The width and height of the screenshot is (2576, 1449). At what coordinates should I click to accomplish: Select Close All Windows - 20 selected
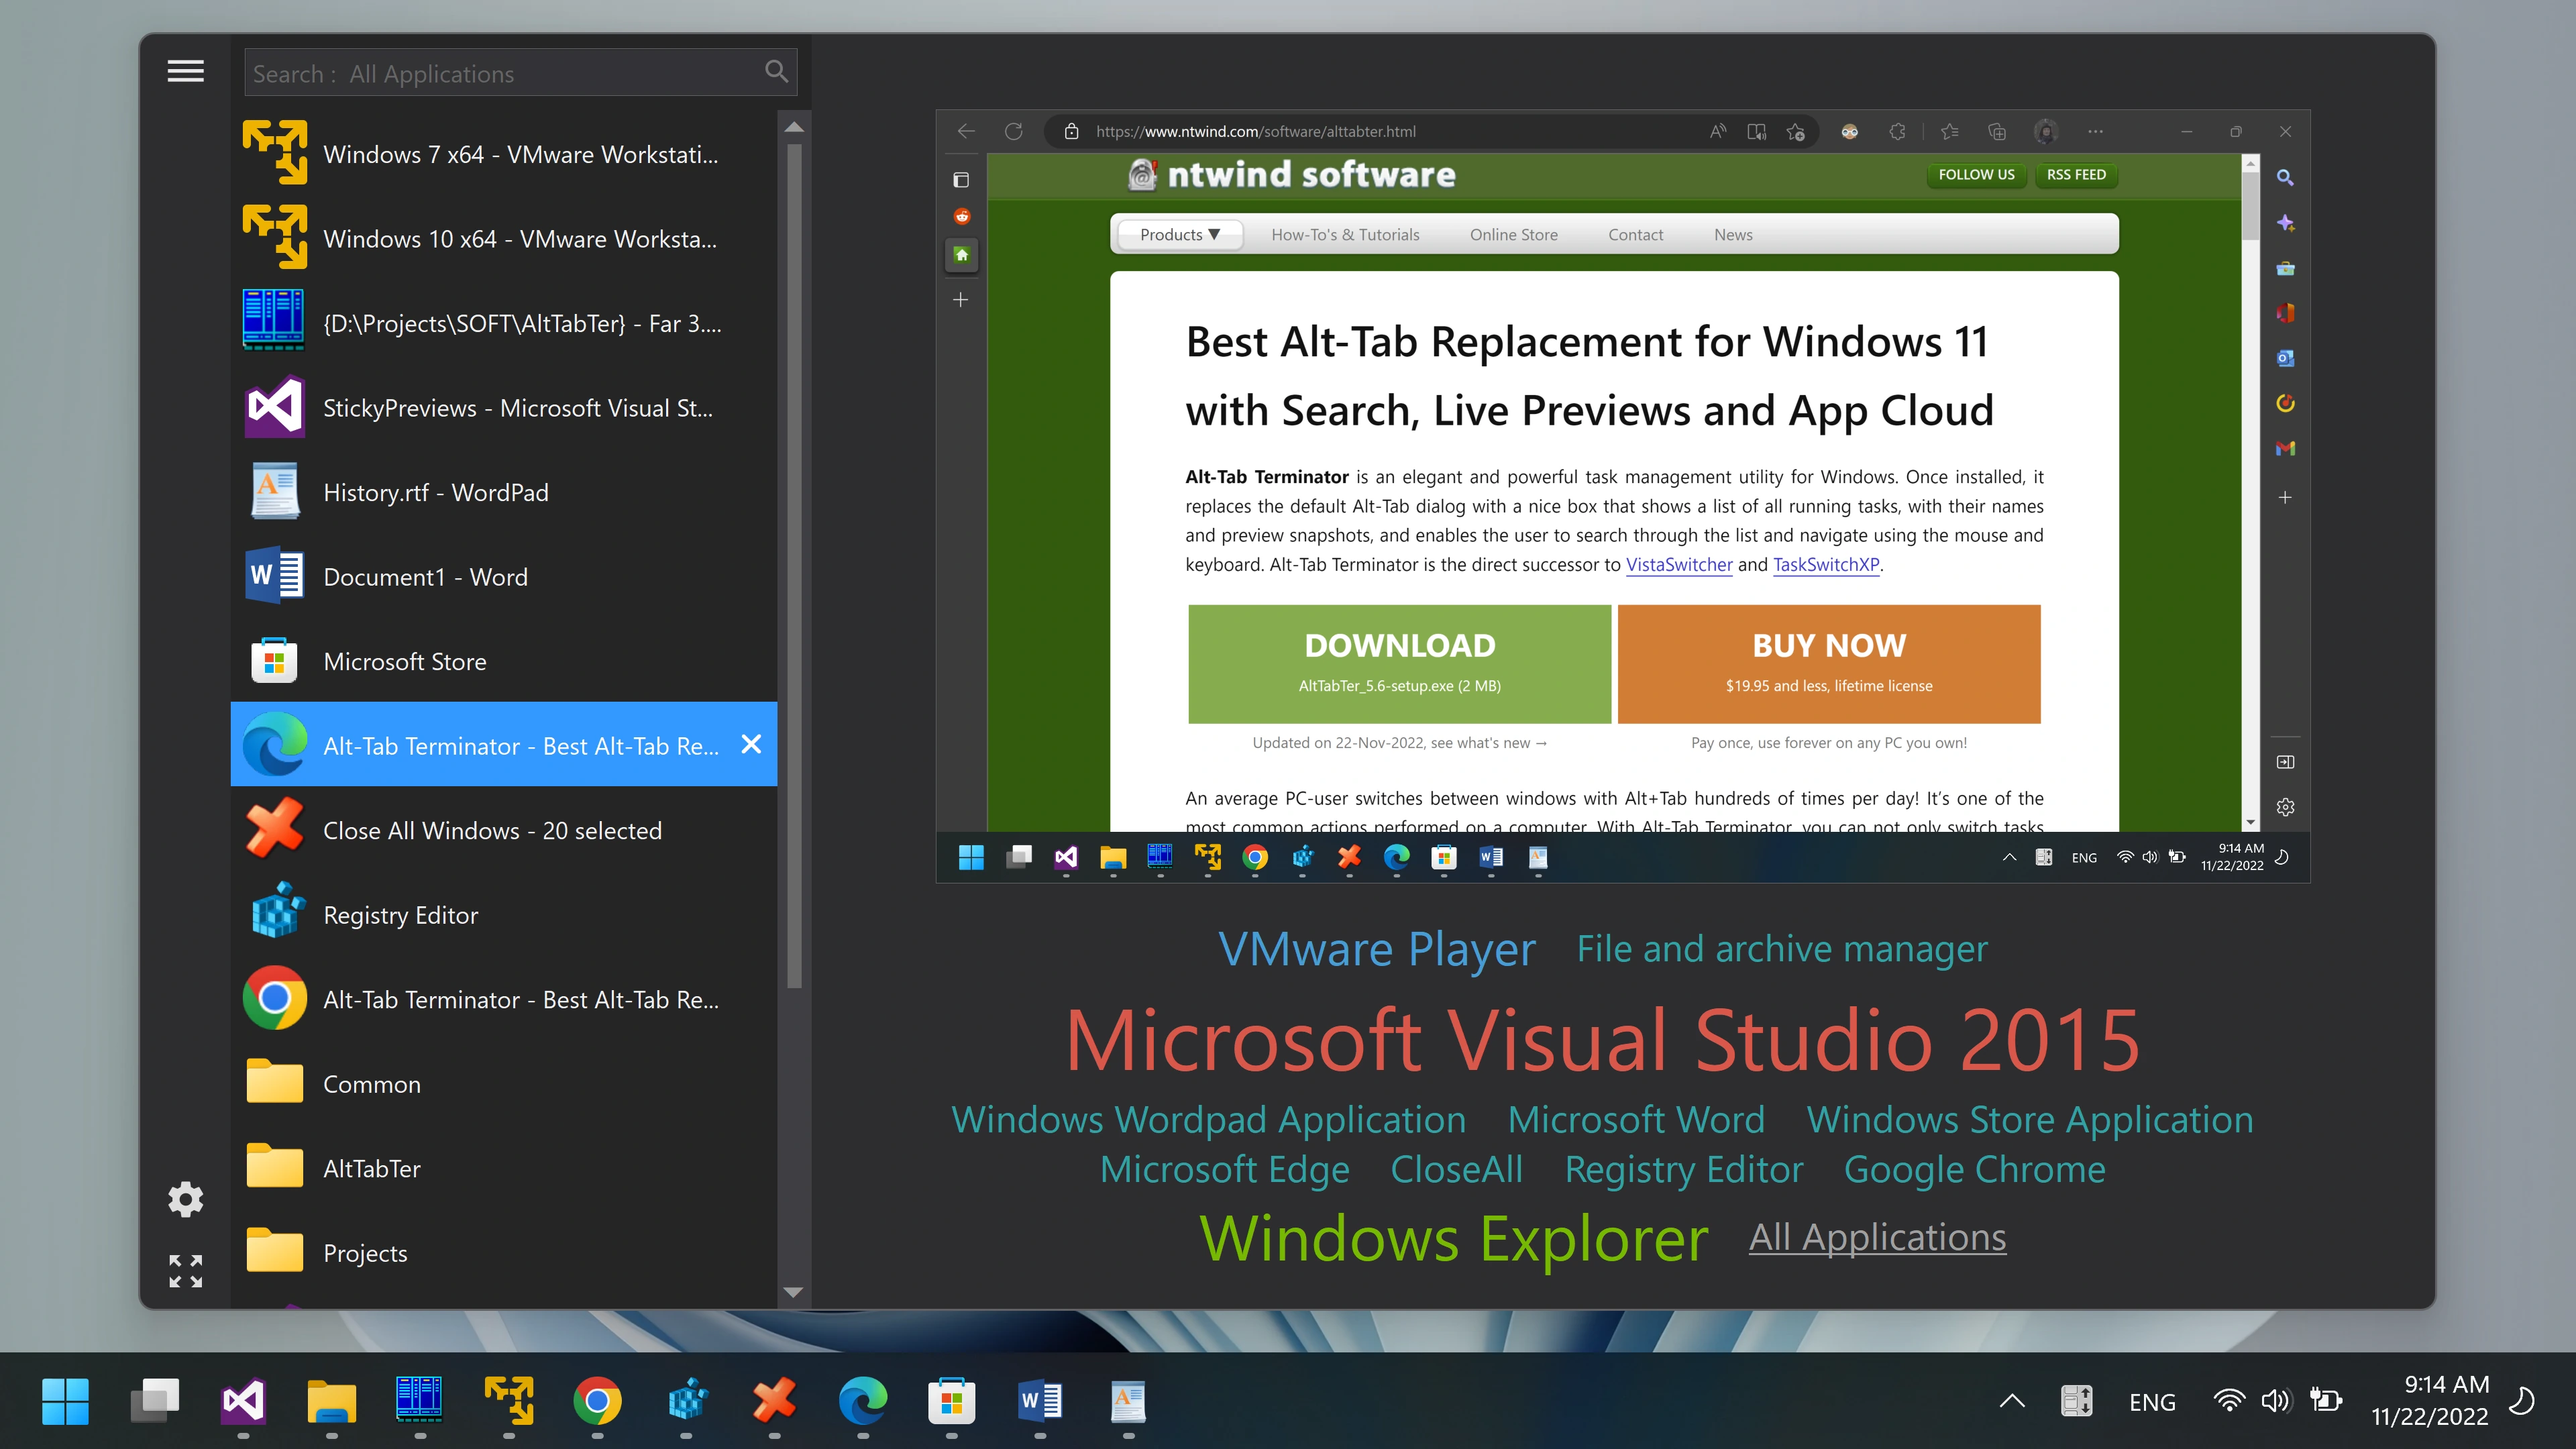504,830
